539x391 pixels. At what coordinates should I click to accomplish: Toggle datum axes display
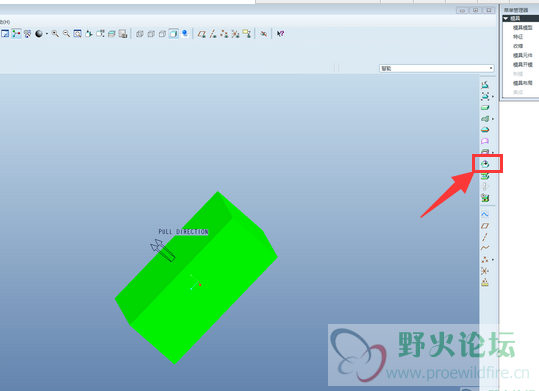[x=213, y=33]
